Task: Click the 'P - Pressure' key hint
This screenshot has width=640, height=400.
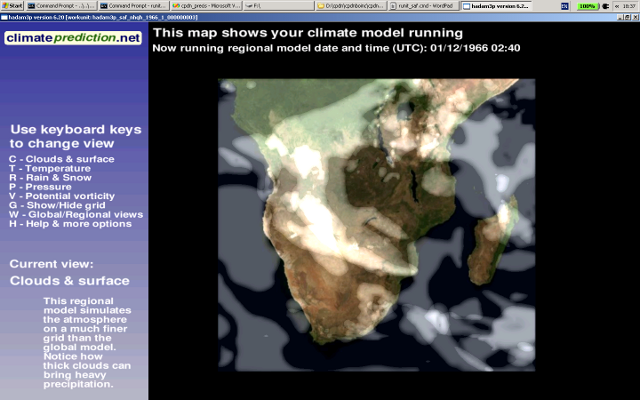Action: [x=40, y=187]
